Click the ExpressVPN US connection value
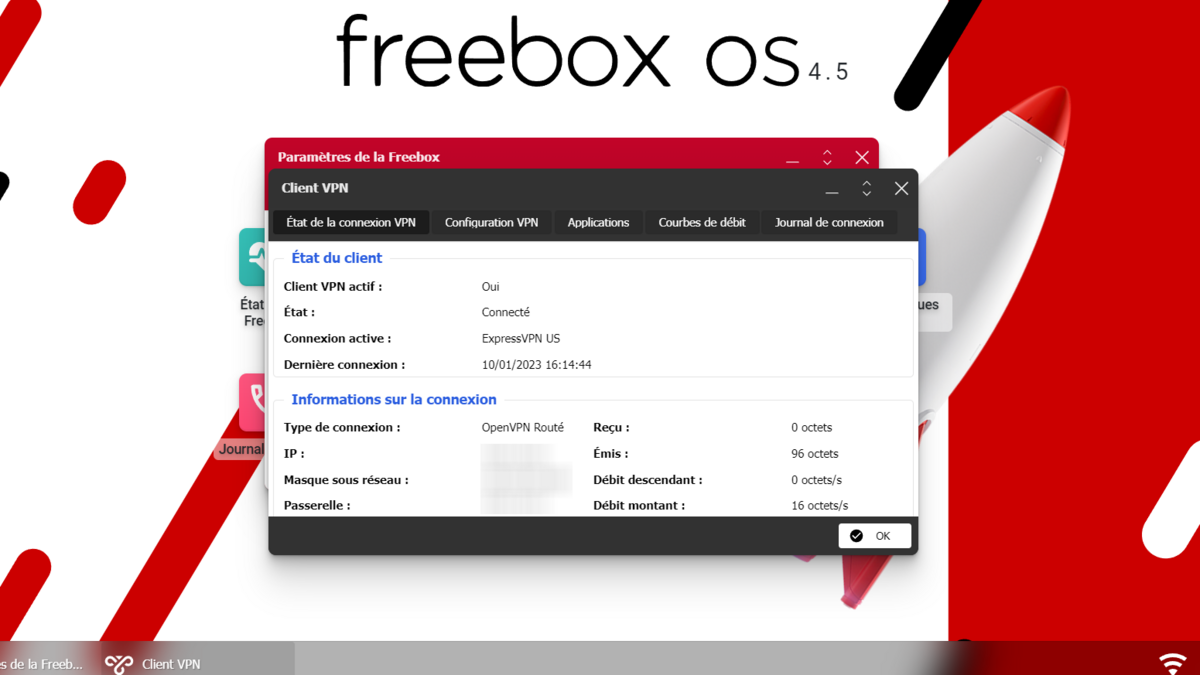The height and width of the screenshot is (675, 1200). point(521,338)
